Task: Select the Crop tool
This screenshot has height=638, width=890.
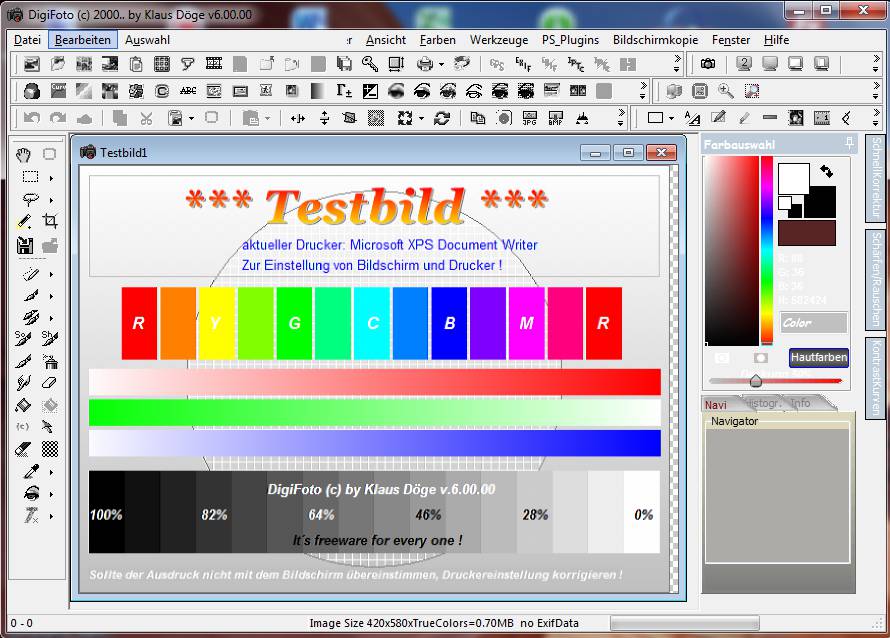Action: (50, 221)
